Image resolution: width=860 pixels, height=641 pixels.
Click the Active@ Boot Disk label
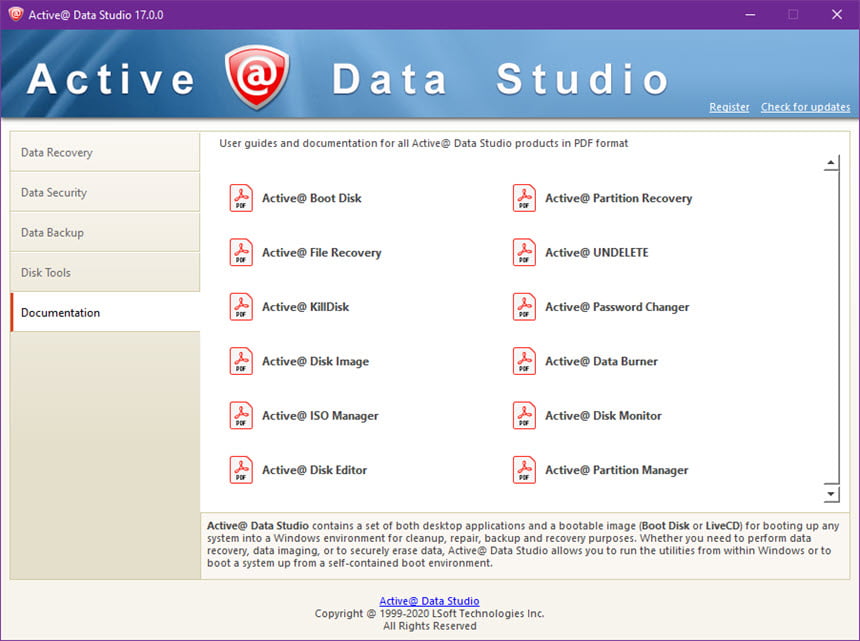pos(312,198)
